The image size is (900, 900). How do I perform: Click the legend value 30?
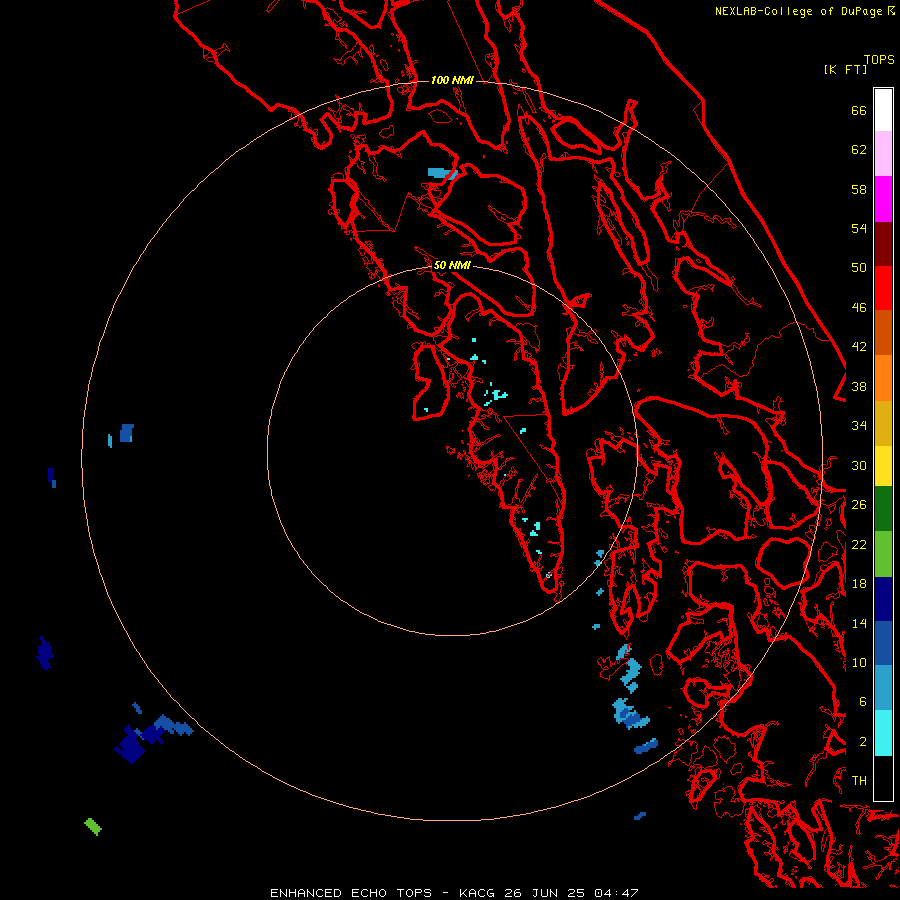[859, 465]
